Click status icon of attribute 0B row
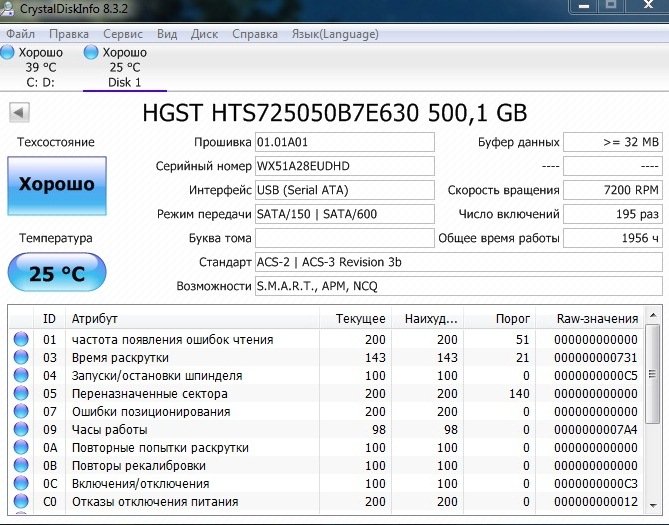Image resolution: width=669 pixels, height=525 pixels. (x=21, y=465)
